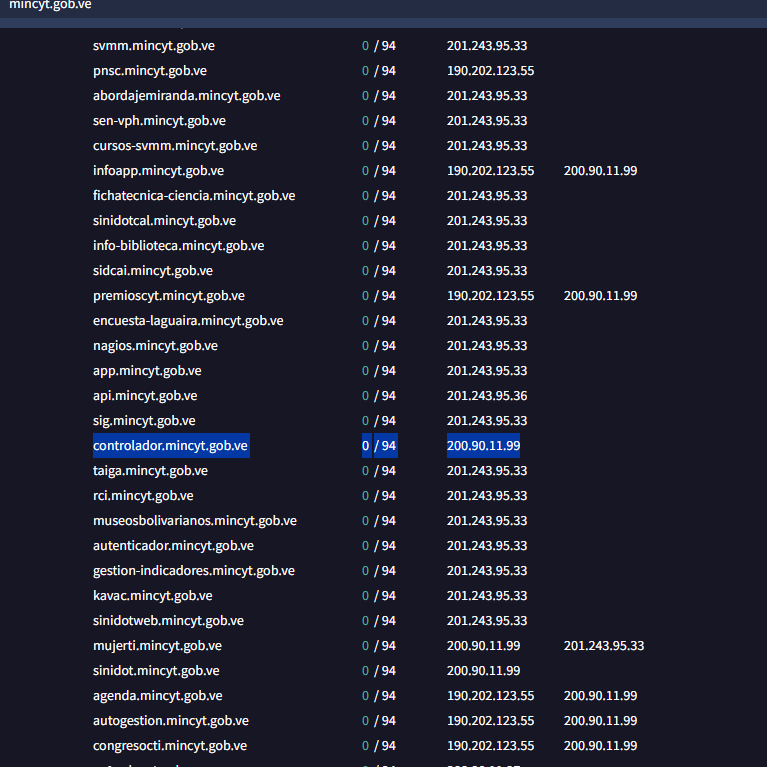This screenshot has height=767, width=767.
Task: Click IP 200.90.11.99 in autogestion row
Action: pyautogui.click(x=600, y=719)
